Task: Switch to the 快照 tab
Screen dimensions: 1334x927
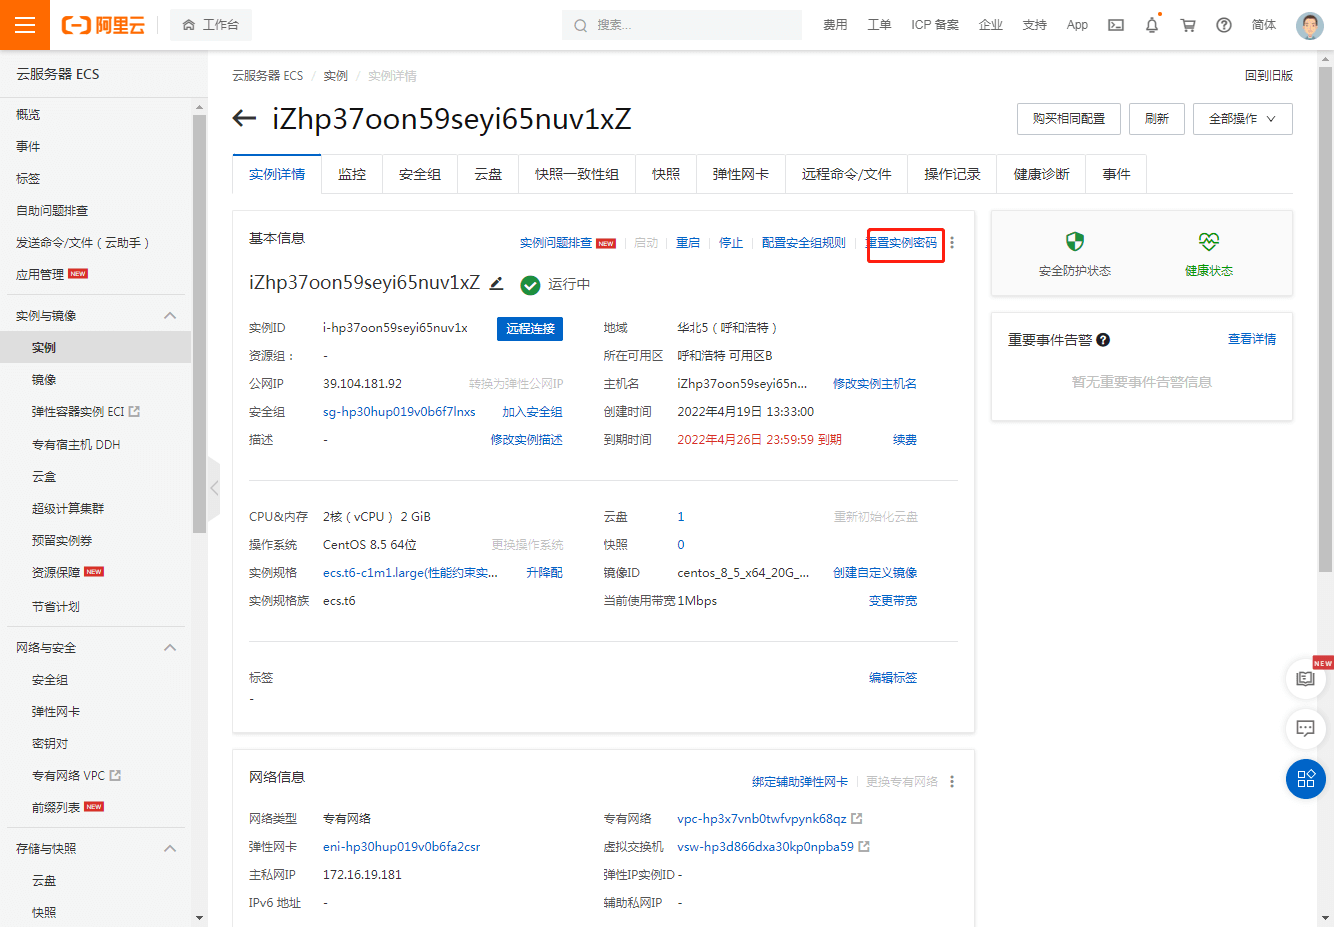Action: (x=666, y=174)
